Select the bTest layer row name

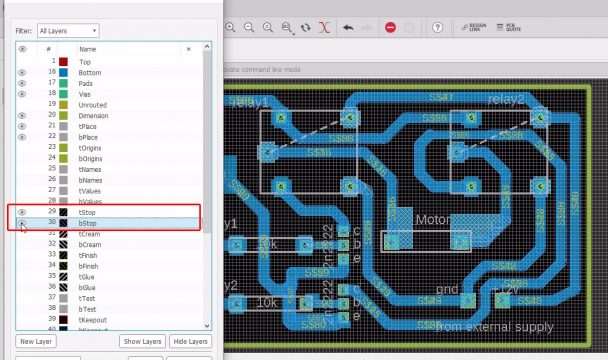[87, 309]
